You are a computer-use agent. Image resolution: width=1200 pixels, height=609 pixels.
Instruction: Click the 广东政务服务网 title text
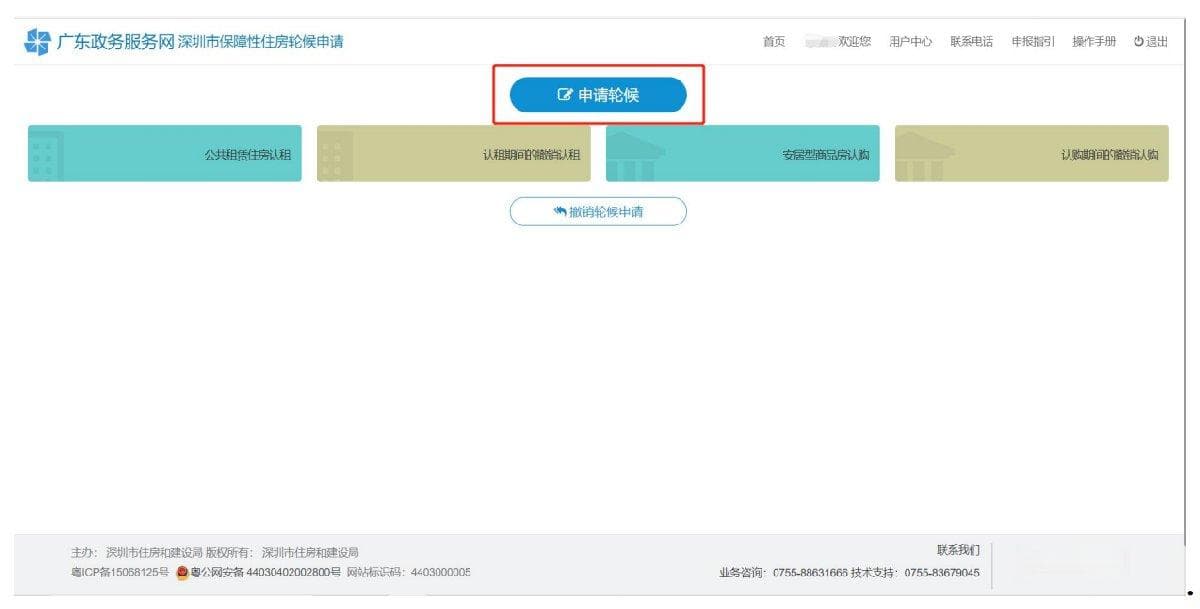pyautogui.click(x=115, y=42)
